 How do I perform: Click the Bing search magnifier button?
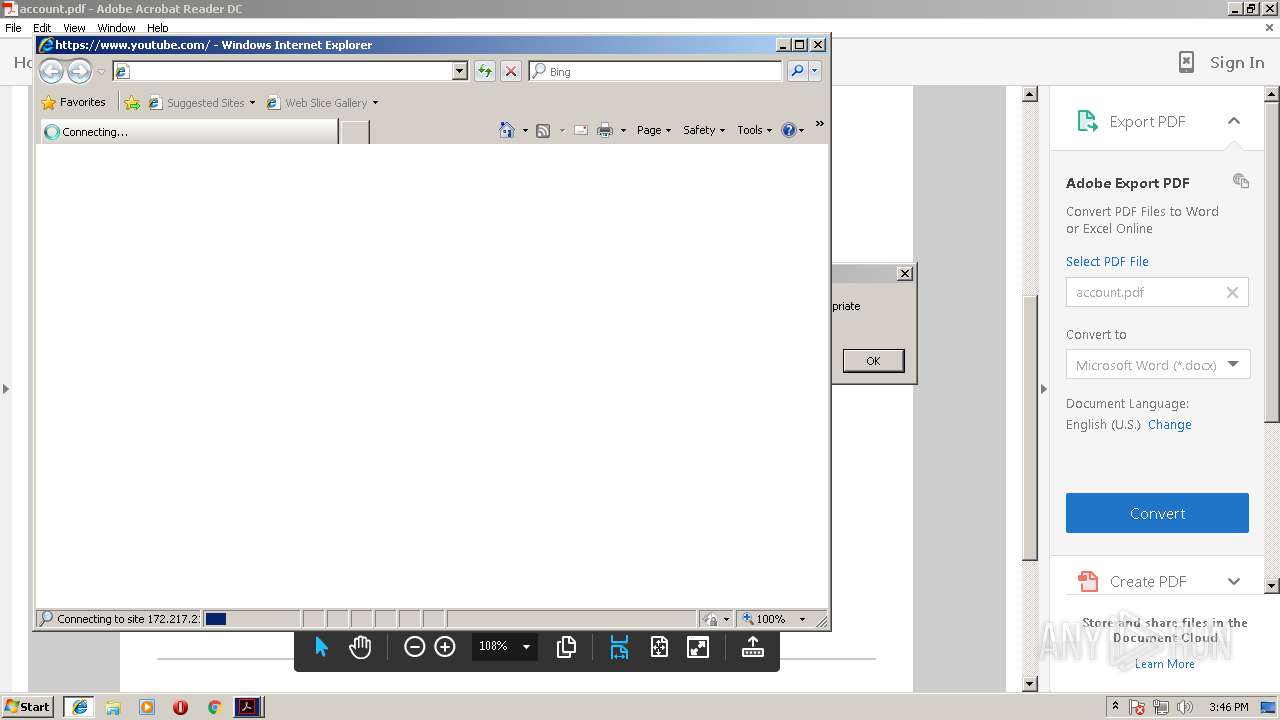[x=797, y=71]
